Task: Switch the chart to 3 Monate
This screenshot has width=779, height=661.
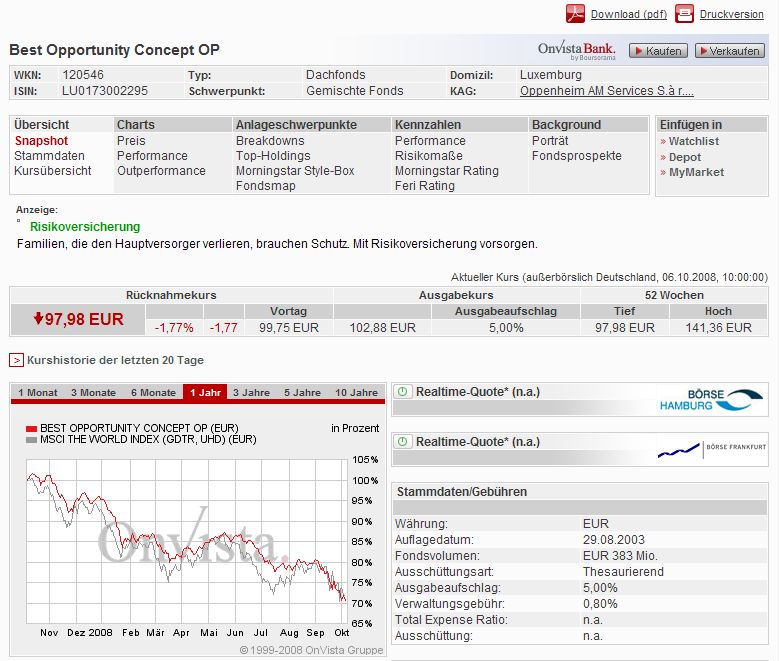Action: click(93, 393)
